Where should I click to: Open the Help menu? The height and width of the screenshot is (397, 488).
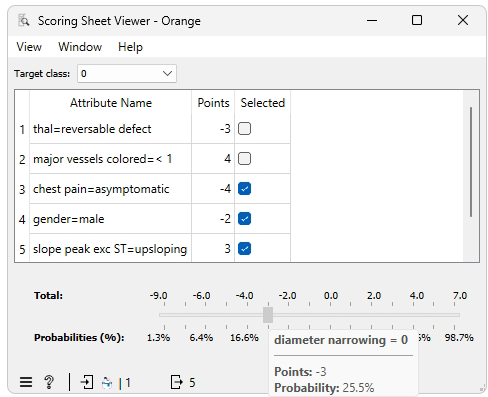tap(130, 47)
